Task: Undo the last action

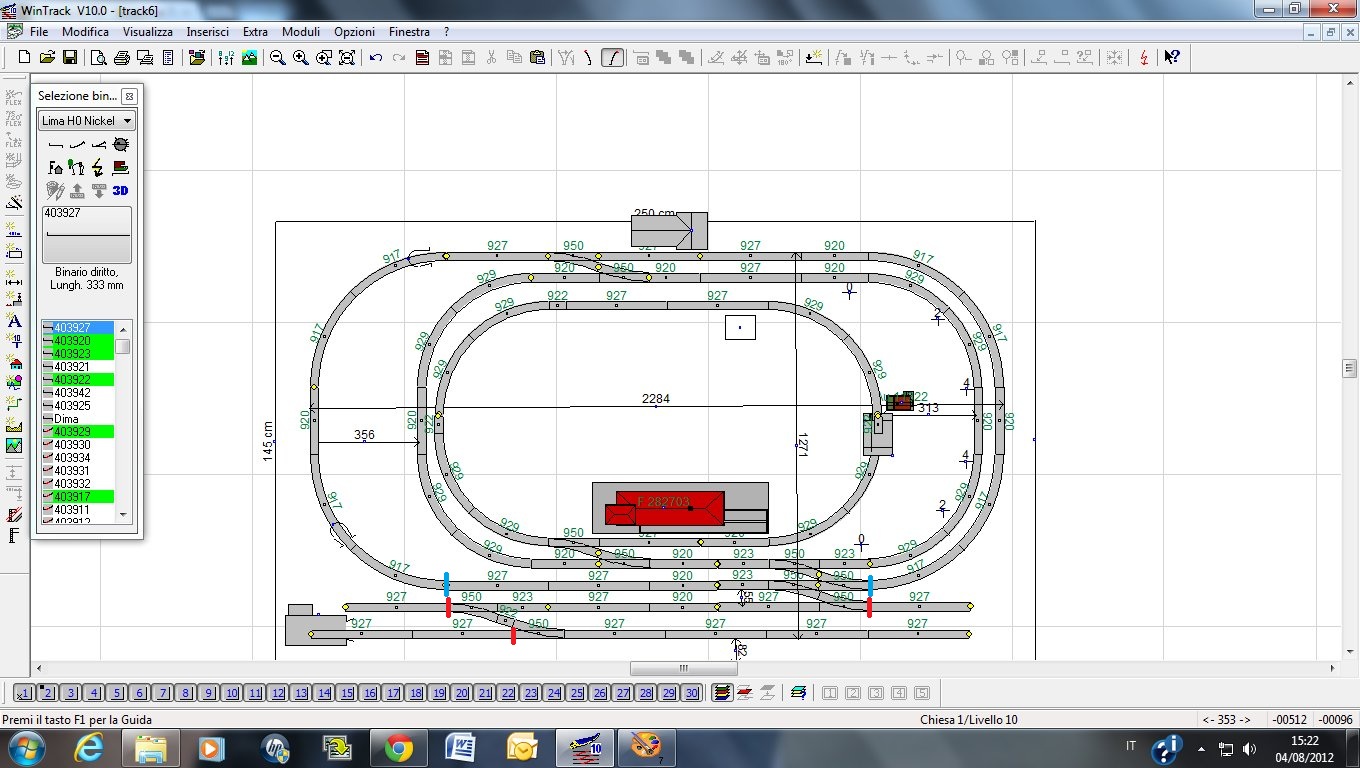Action: point(376,58)
